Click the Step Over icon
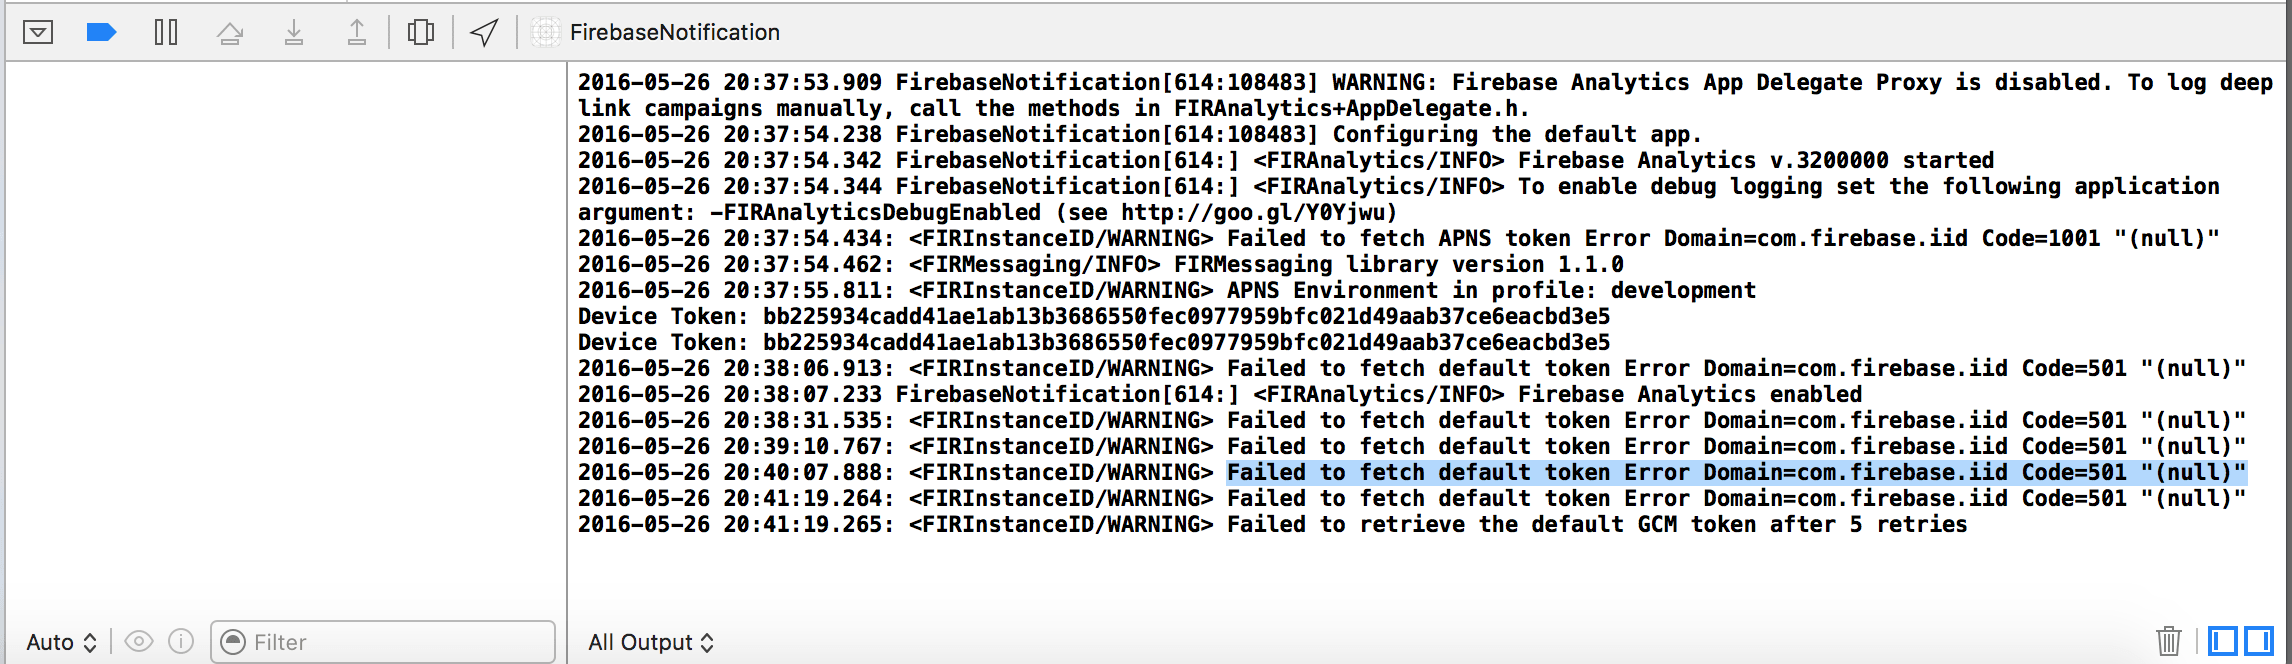The image size is (2292, 664). pos(229,31)
